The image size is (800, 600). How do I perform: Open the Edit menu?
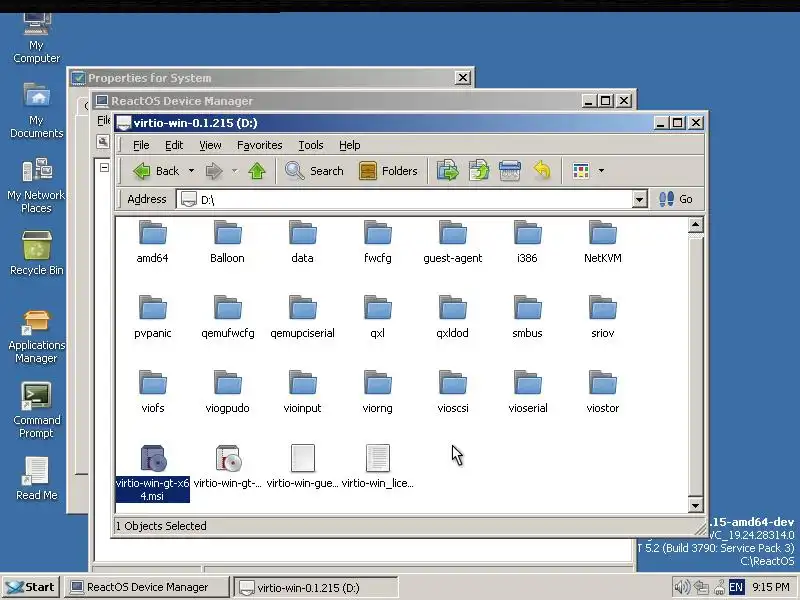coord(174,145)
